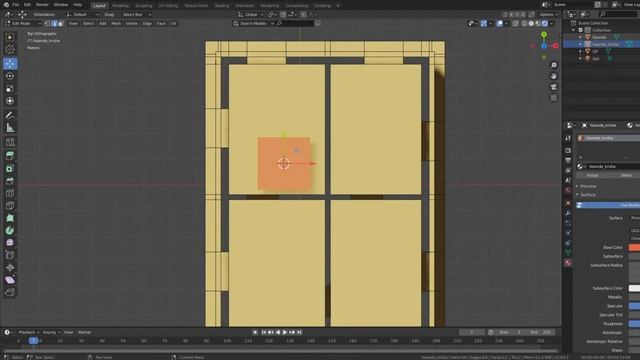640x360 pixels.
Task: Switch to solid viewport shading
Action: tap(531, 24)
